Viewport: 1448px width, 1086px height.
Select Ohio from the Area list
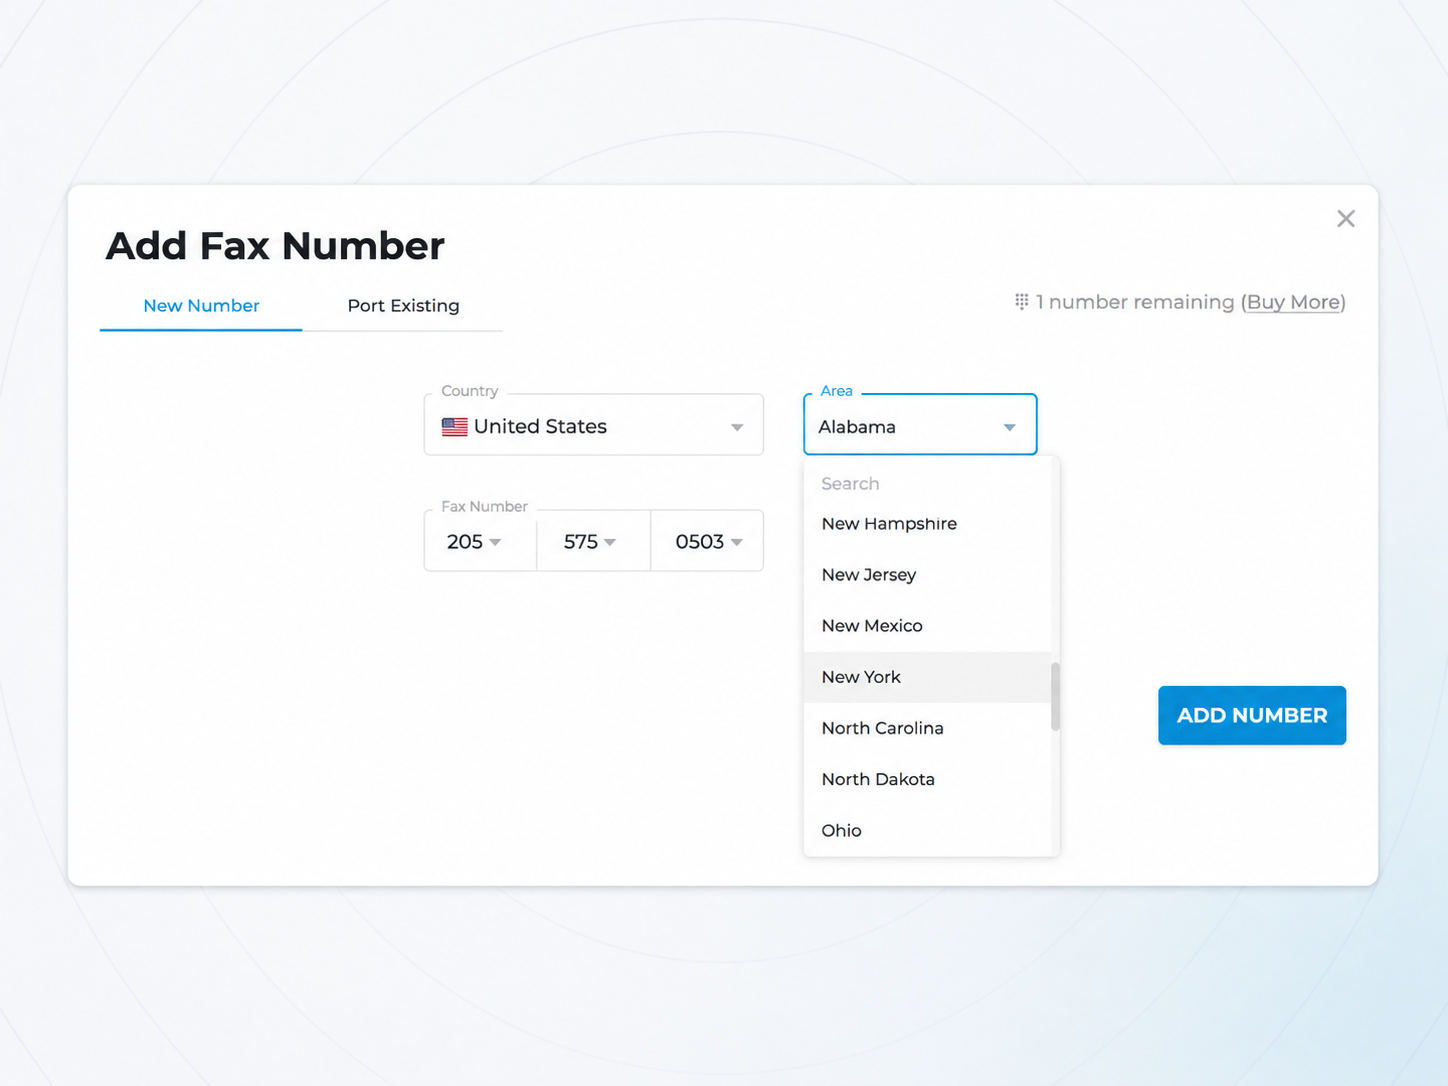click(928, 830)
